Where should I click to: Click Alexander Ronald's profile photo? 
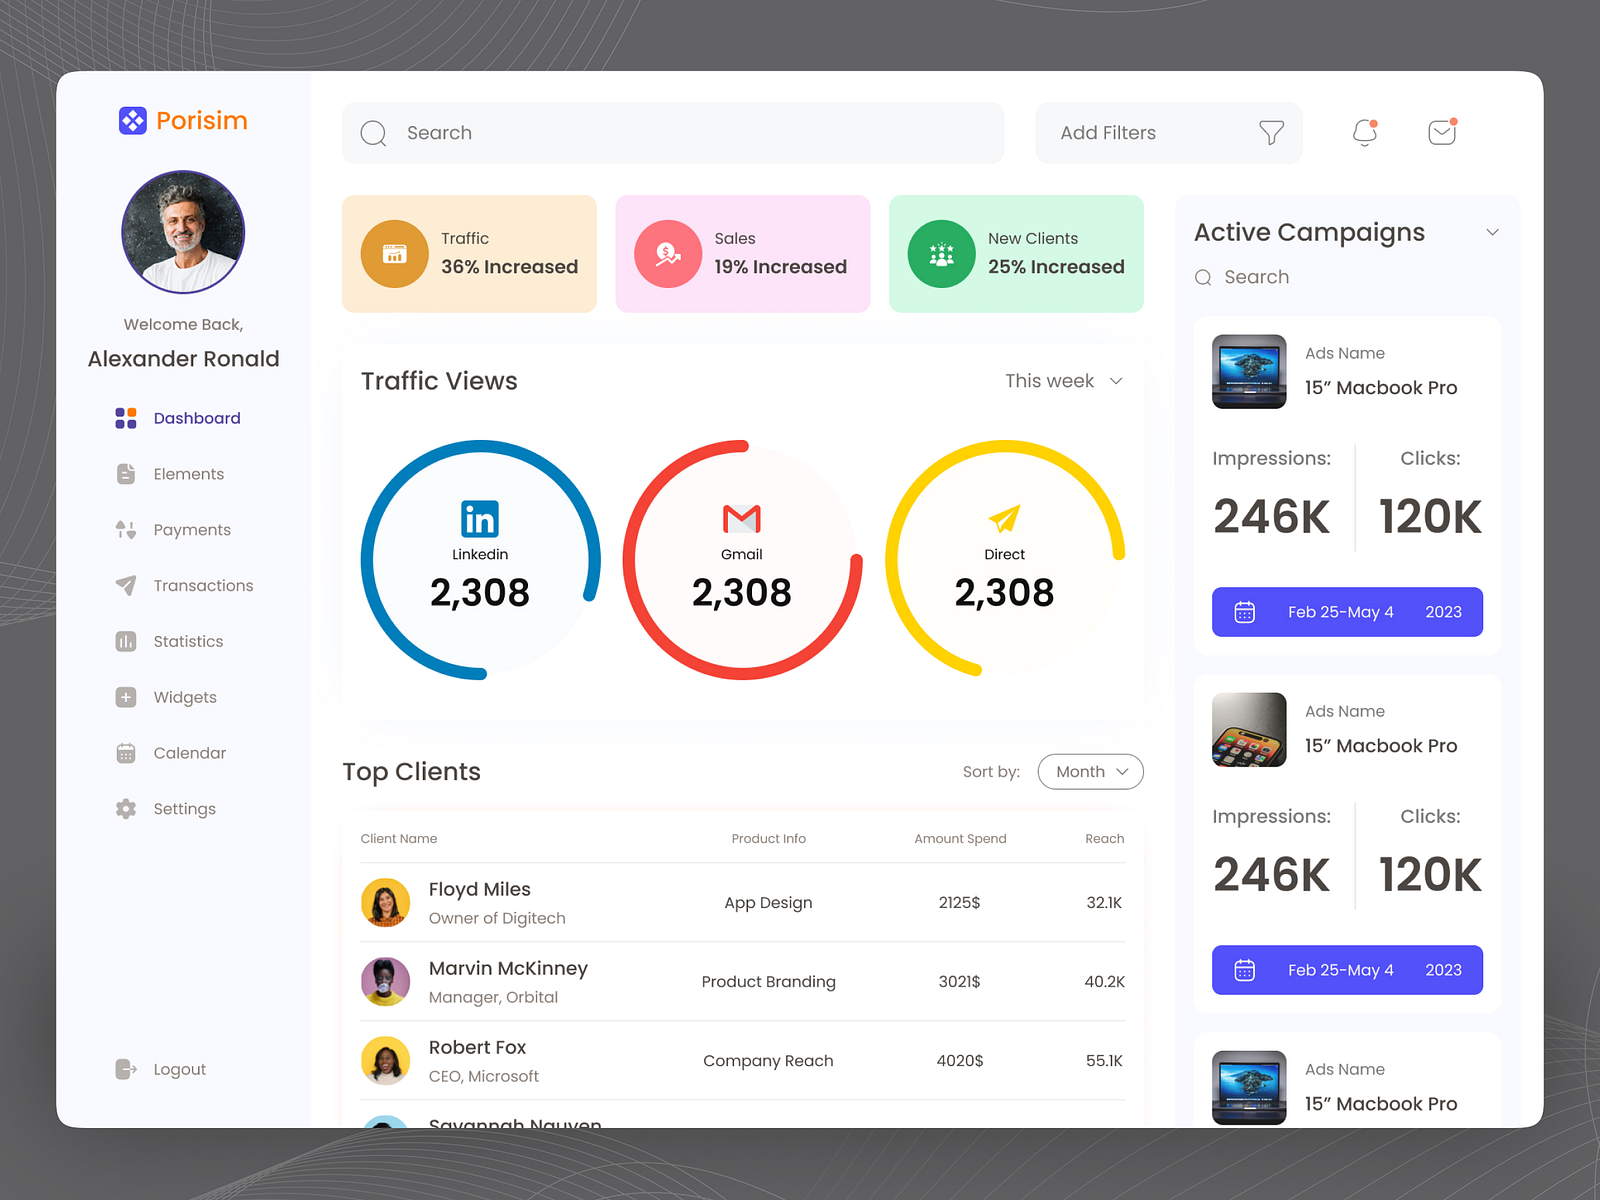pyautogui.click(x=182, y=231)
